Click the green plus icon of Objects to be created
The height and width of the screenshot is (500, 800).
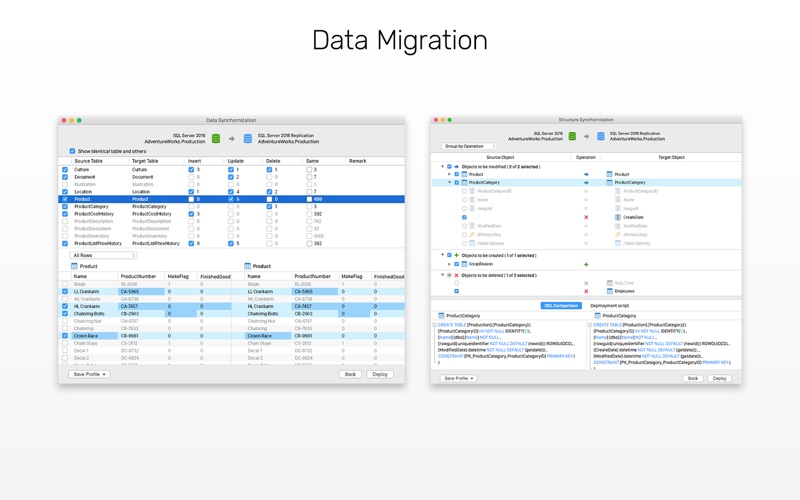[456, 256]
